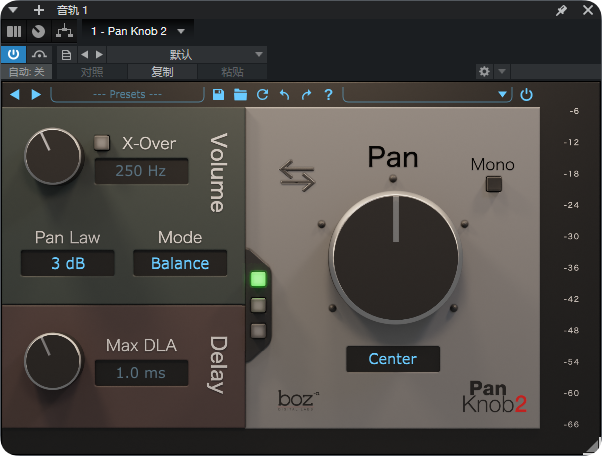Click the 复制 copy button
Image resolution: width=602 pixels, height=456 pixels.
pos(162,72)
